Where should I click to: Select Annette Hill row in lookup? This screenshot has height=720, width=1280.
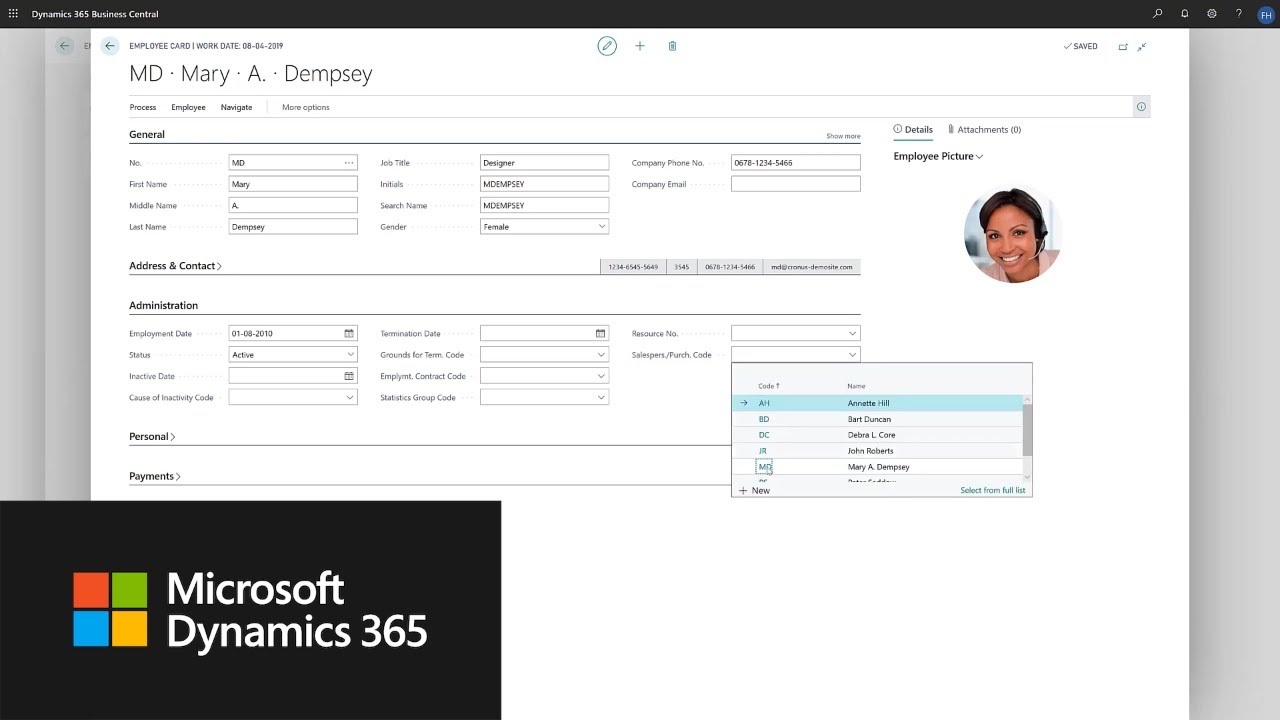click(878, 403)
